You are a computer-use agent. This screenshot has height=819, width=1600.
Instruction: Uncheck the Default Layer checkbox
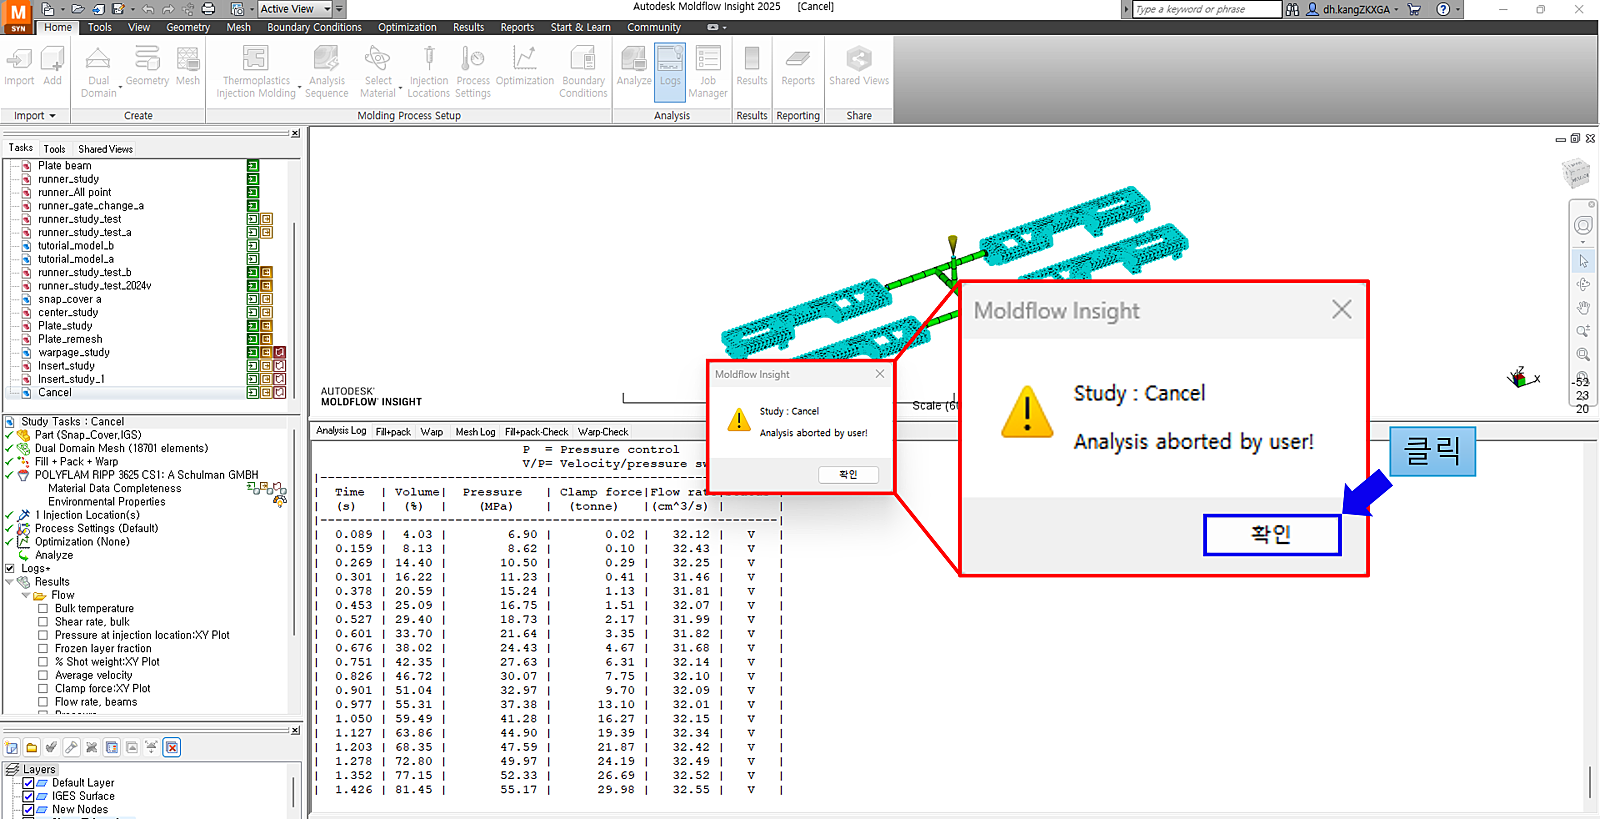pyautogui.click(x=29, y=783)
